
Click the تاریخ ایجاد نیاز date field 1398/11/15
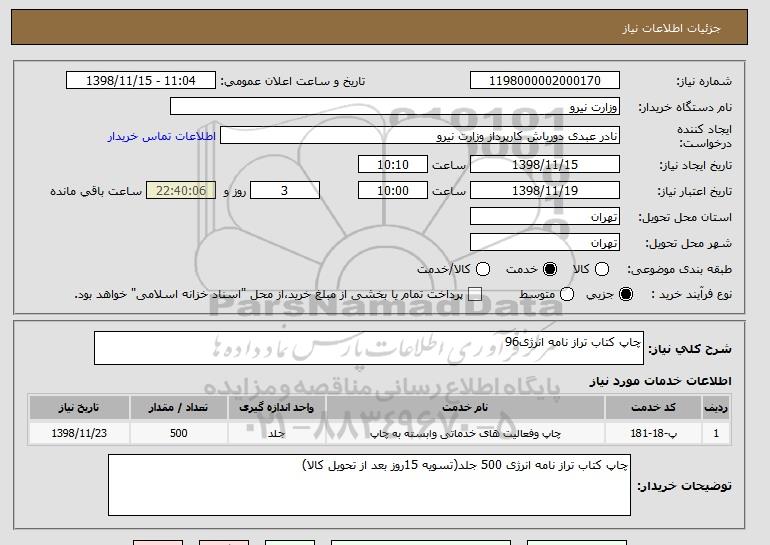coord(545,164)
